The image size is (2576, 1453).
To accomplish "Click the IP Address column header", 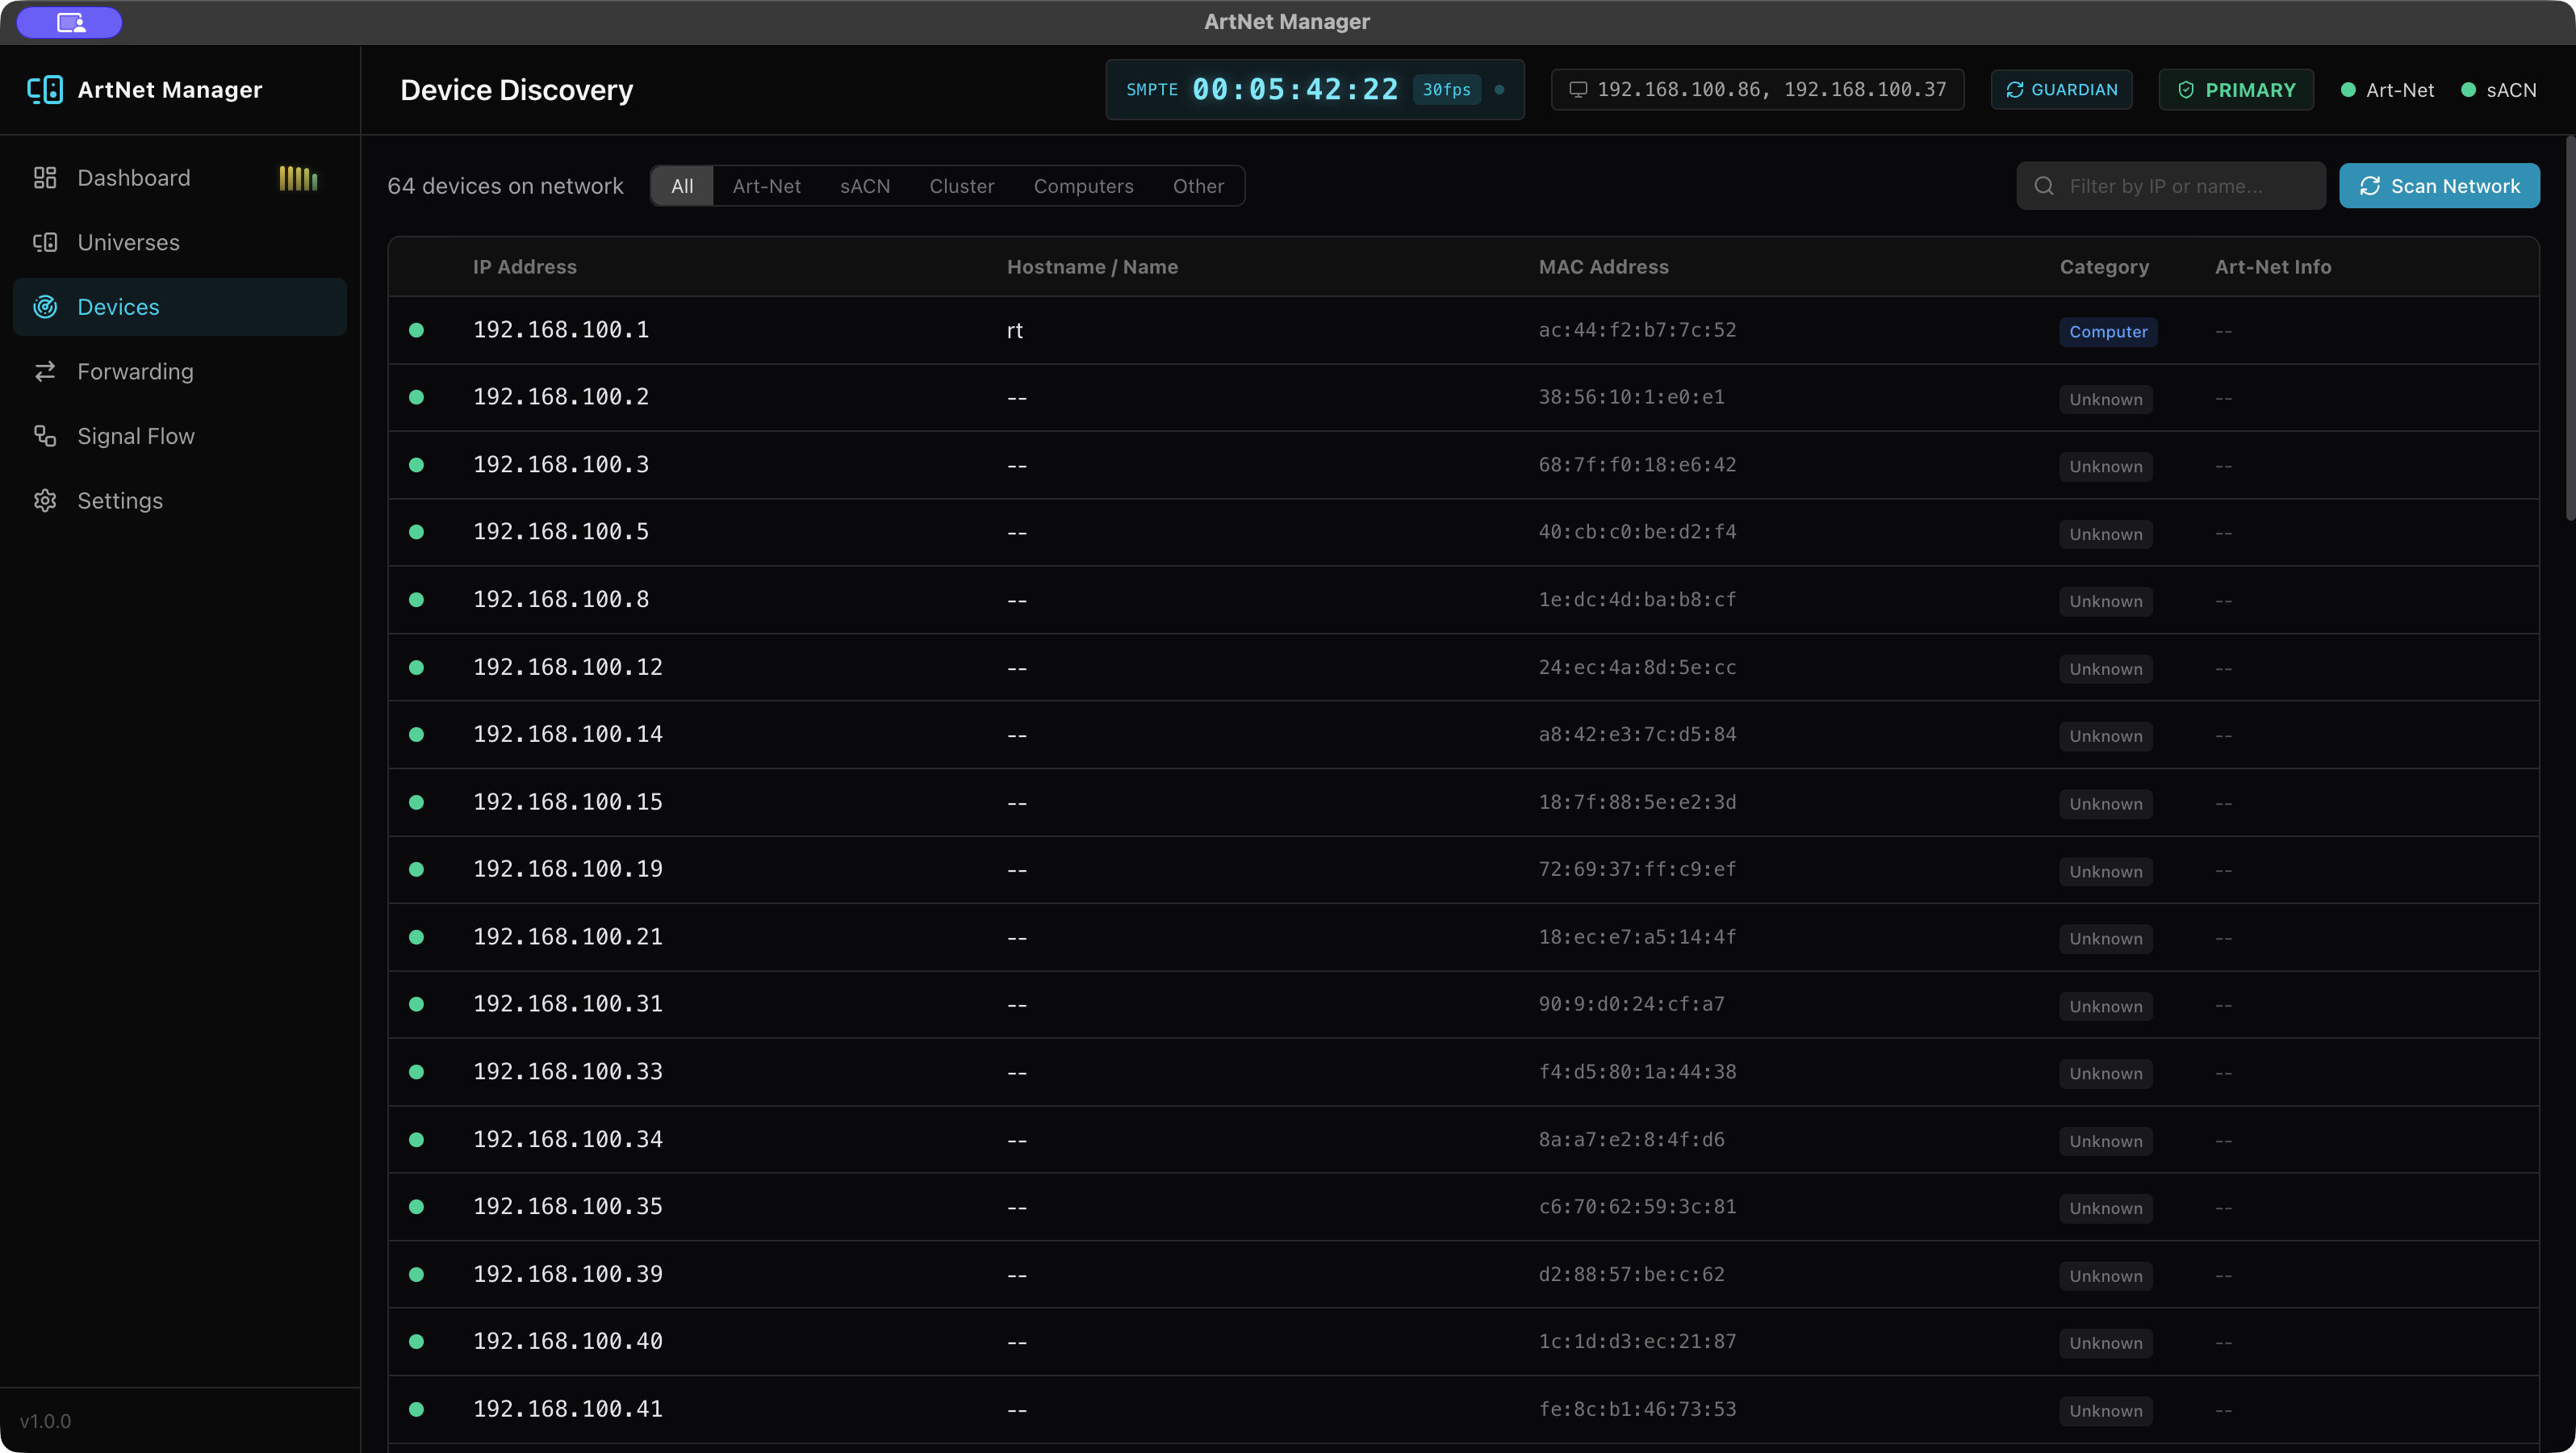I will (524, 267).
